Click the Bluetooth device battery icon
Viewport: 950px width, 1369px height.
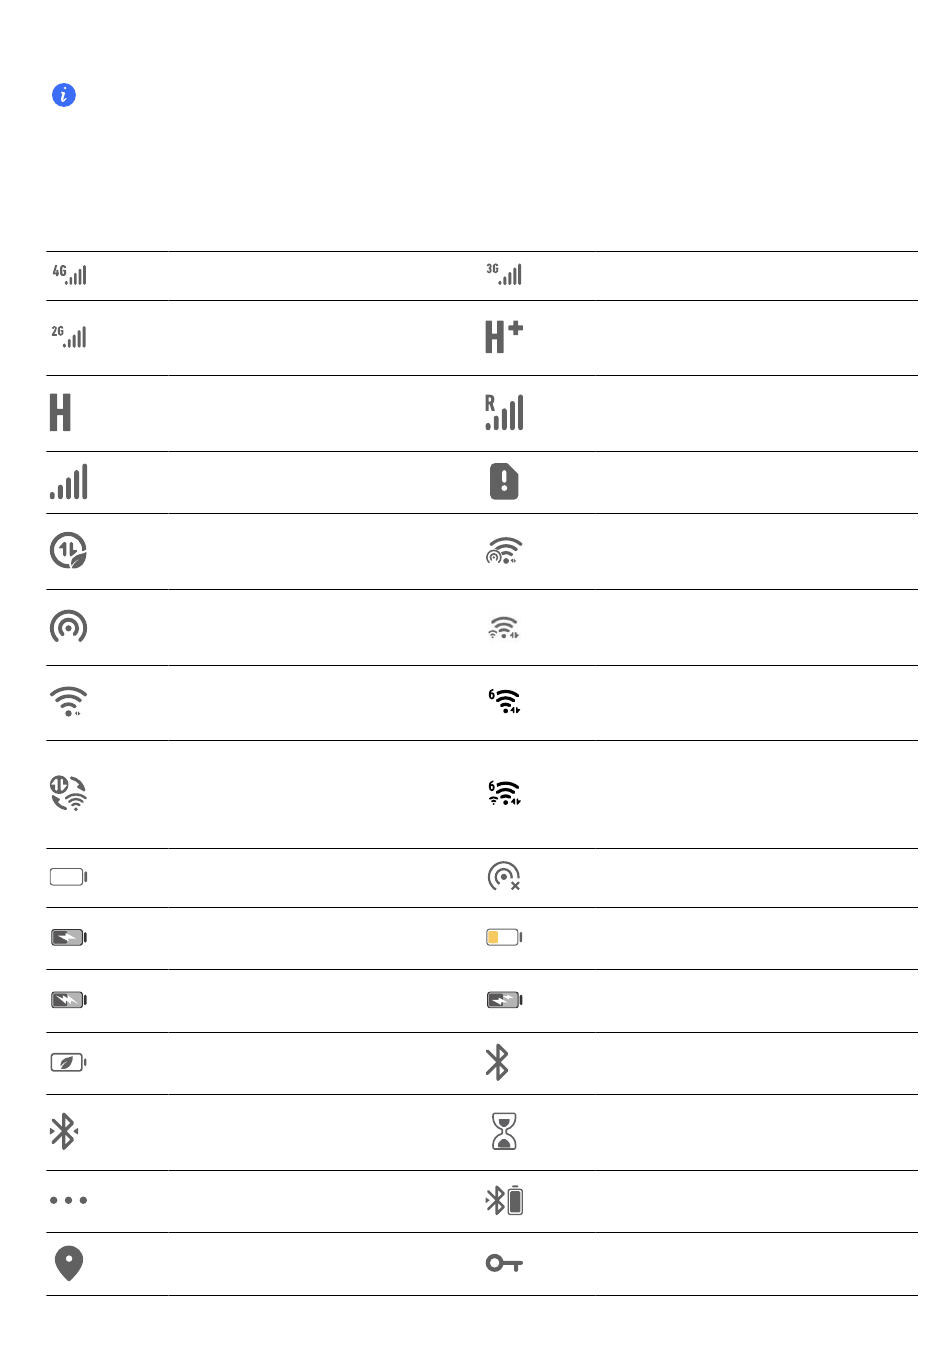(x=504, y=1200)
